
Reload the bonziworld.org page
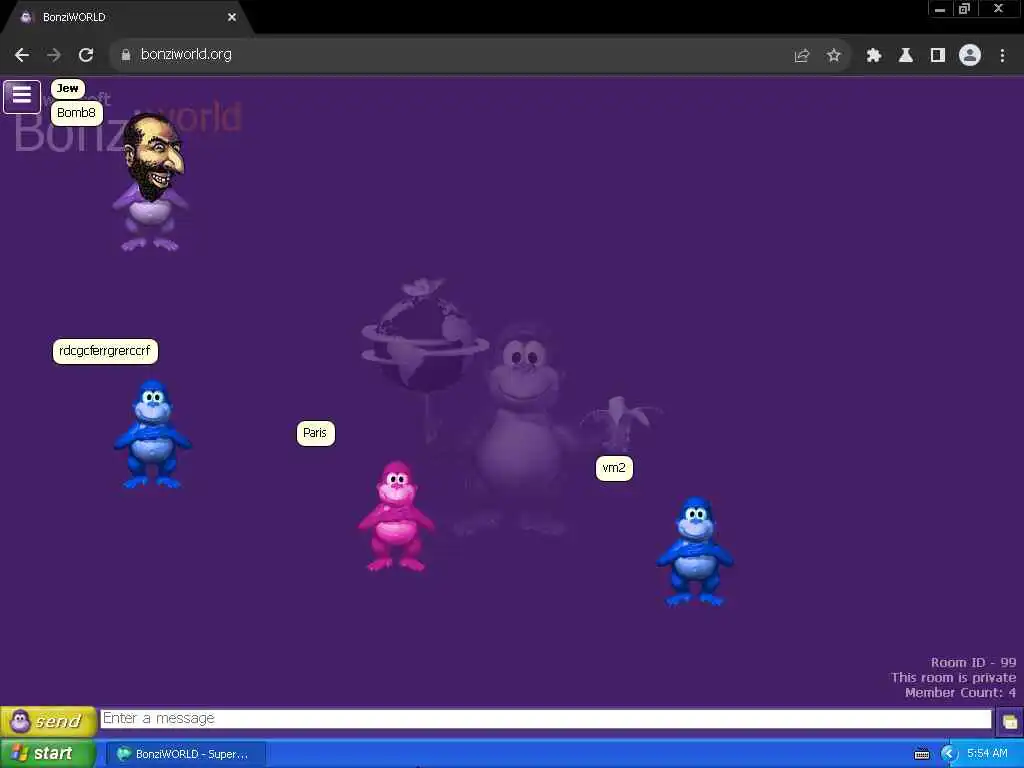pos(86,55)
